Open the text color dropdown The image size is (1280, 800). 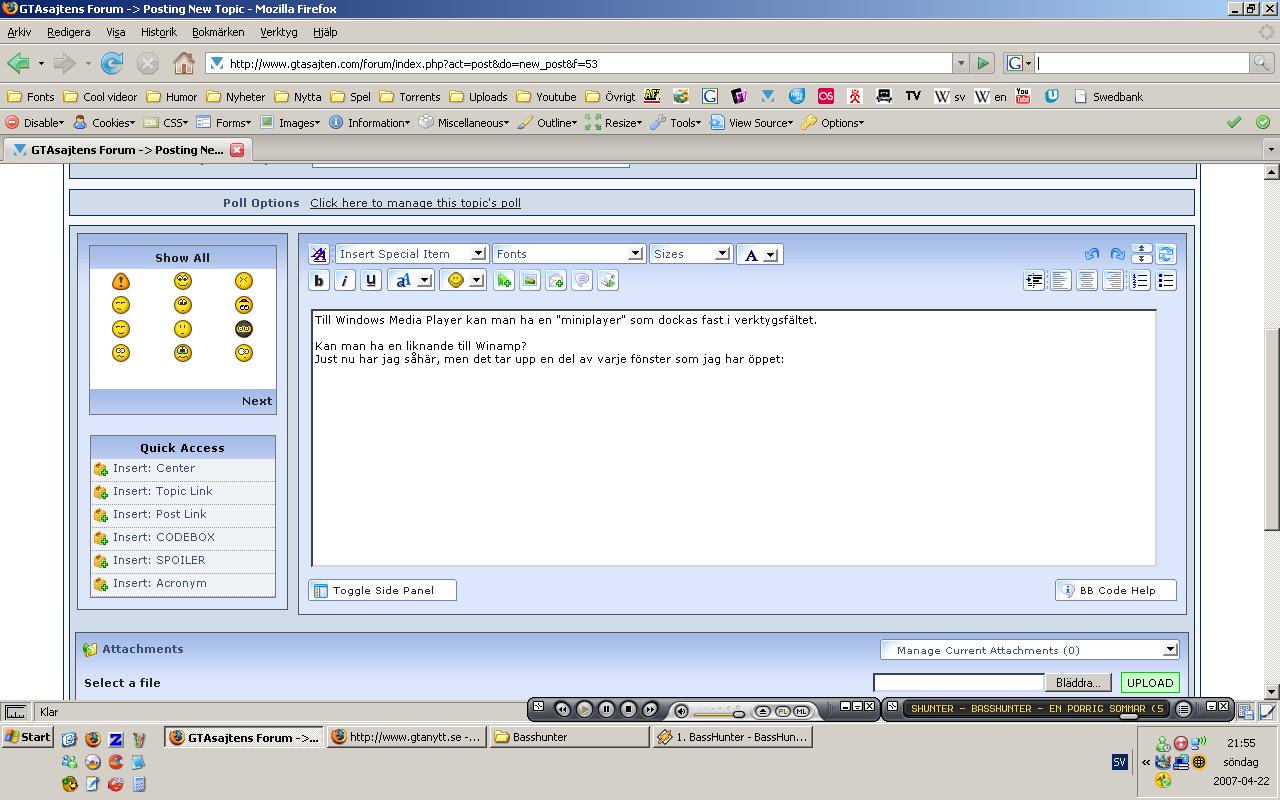click(759, 255)
